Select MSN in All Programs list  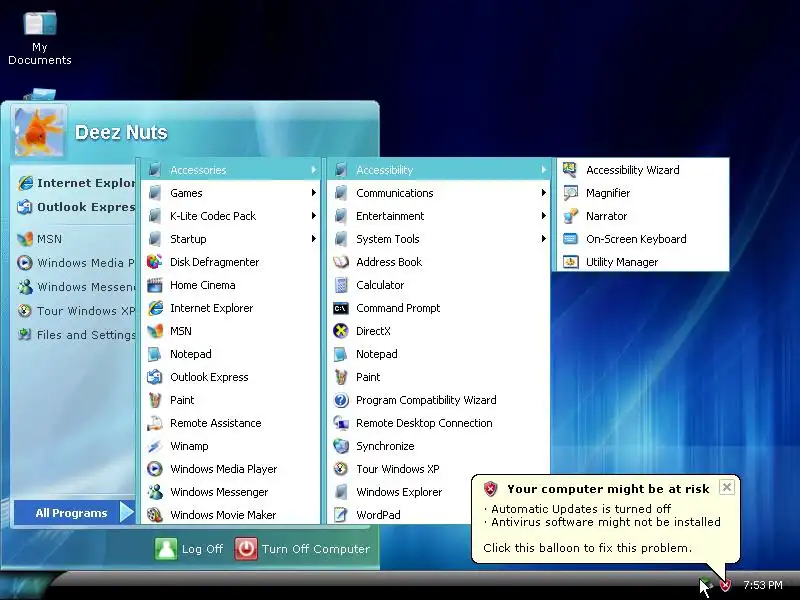point(231,331)
